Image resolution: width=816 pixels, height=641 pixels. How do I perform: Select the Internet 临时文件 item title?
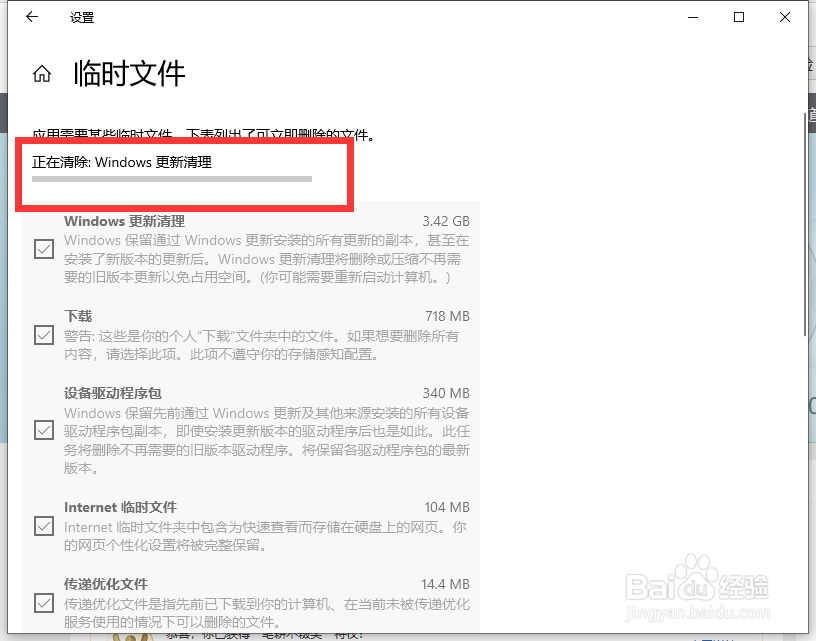[120, 507]
